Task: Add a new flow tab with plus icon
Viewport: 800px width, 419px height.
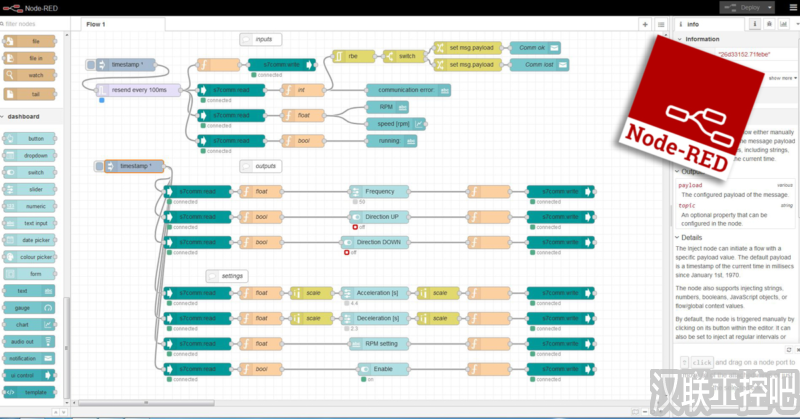Action: tap(646, 24)
